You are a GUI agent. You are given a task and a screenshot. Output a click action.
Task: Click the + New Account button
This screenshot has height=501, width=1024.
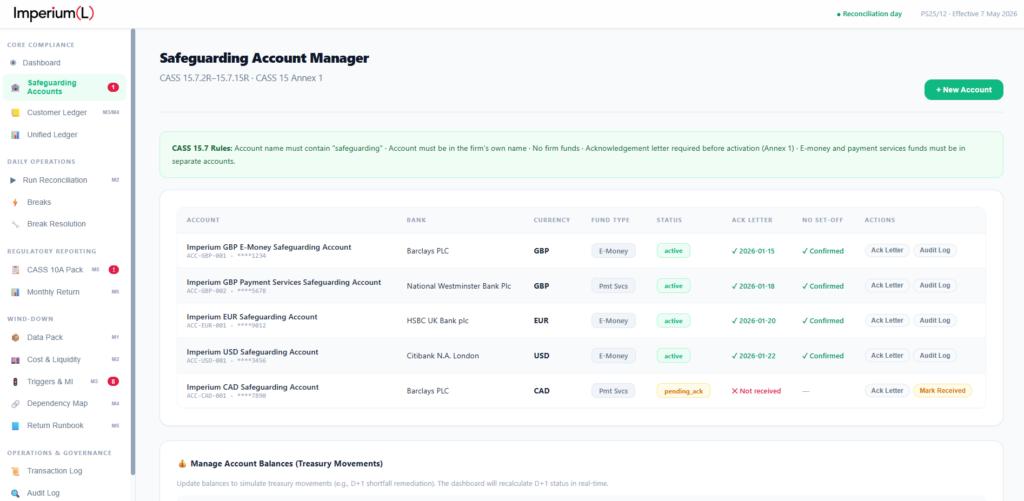[x=963, y=89]
